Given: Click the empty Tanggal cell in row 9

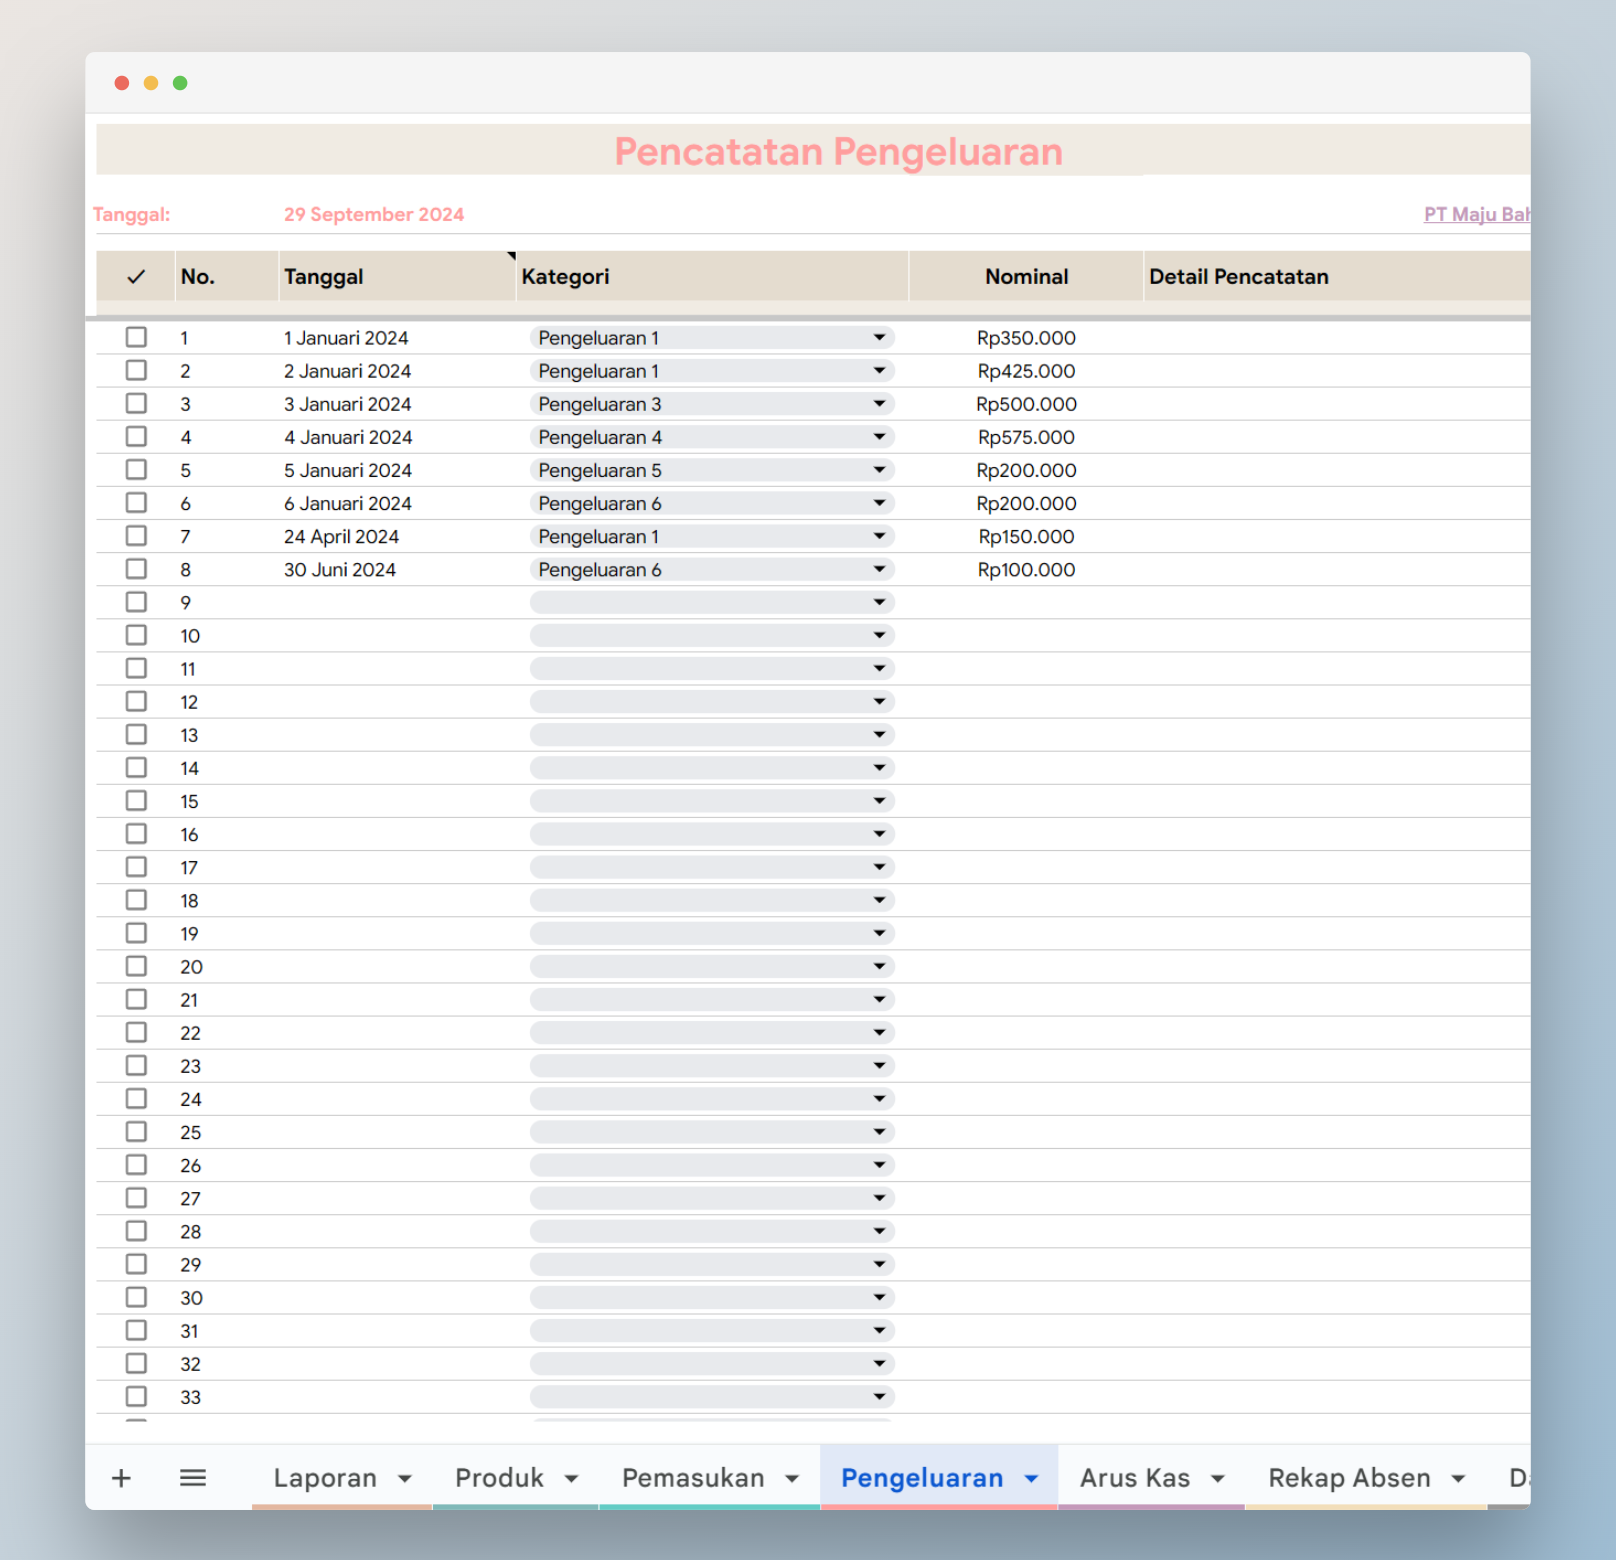Looking at the screenshot, I should pos(397,602).
